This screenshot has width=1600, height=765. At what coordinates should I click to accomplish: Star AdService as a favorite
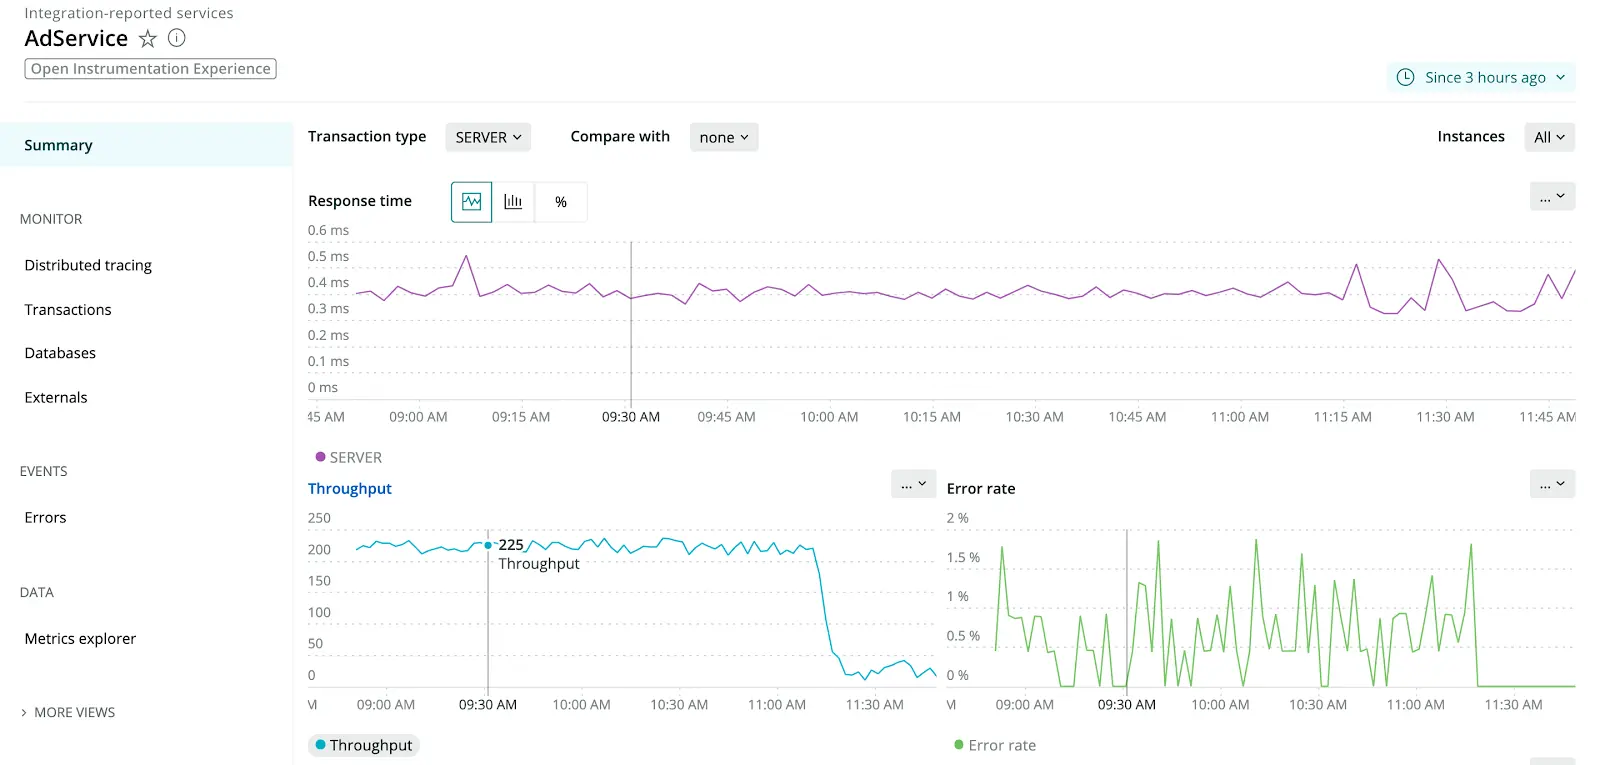148,39
